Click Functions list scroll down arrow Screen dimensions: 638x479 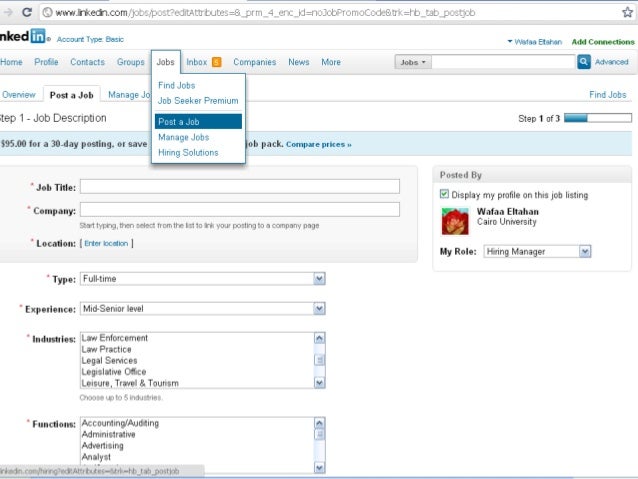pos(319,468)
